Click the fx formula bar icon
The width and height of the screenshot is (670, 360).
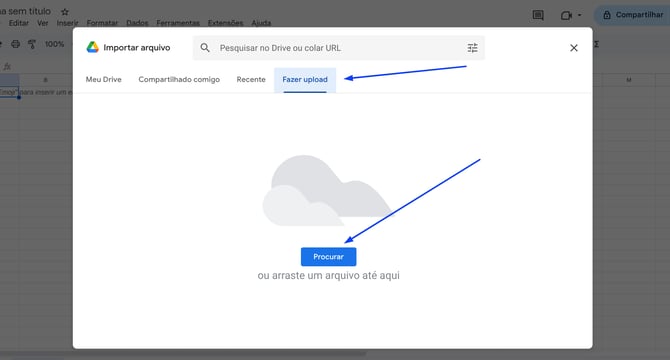click(7, 66)
